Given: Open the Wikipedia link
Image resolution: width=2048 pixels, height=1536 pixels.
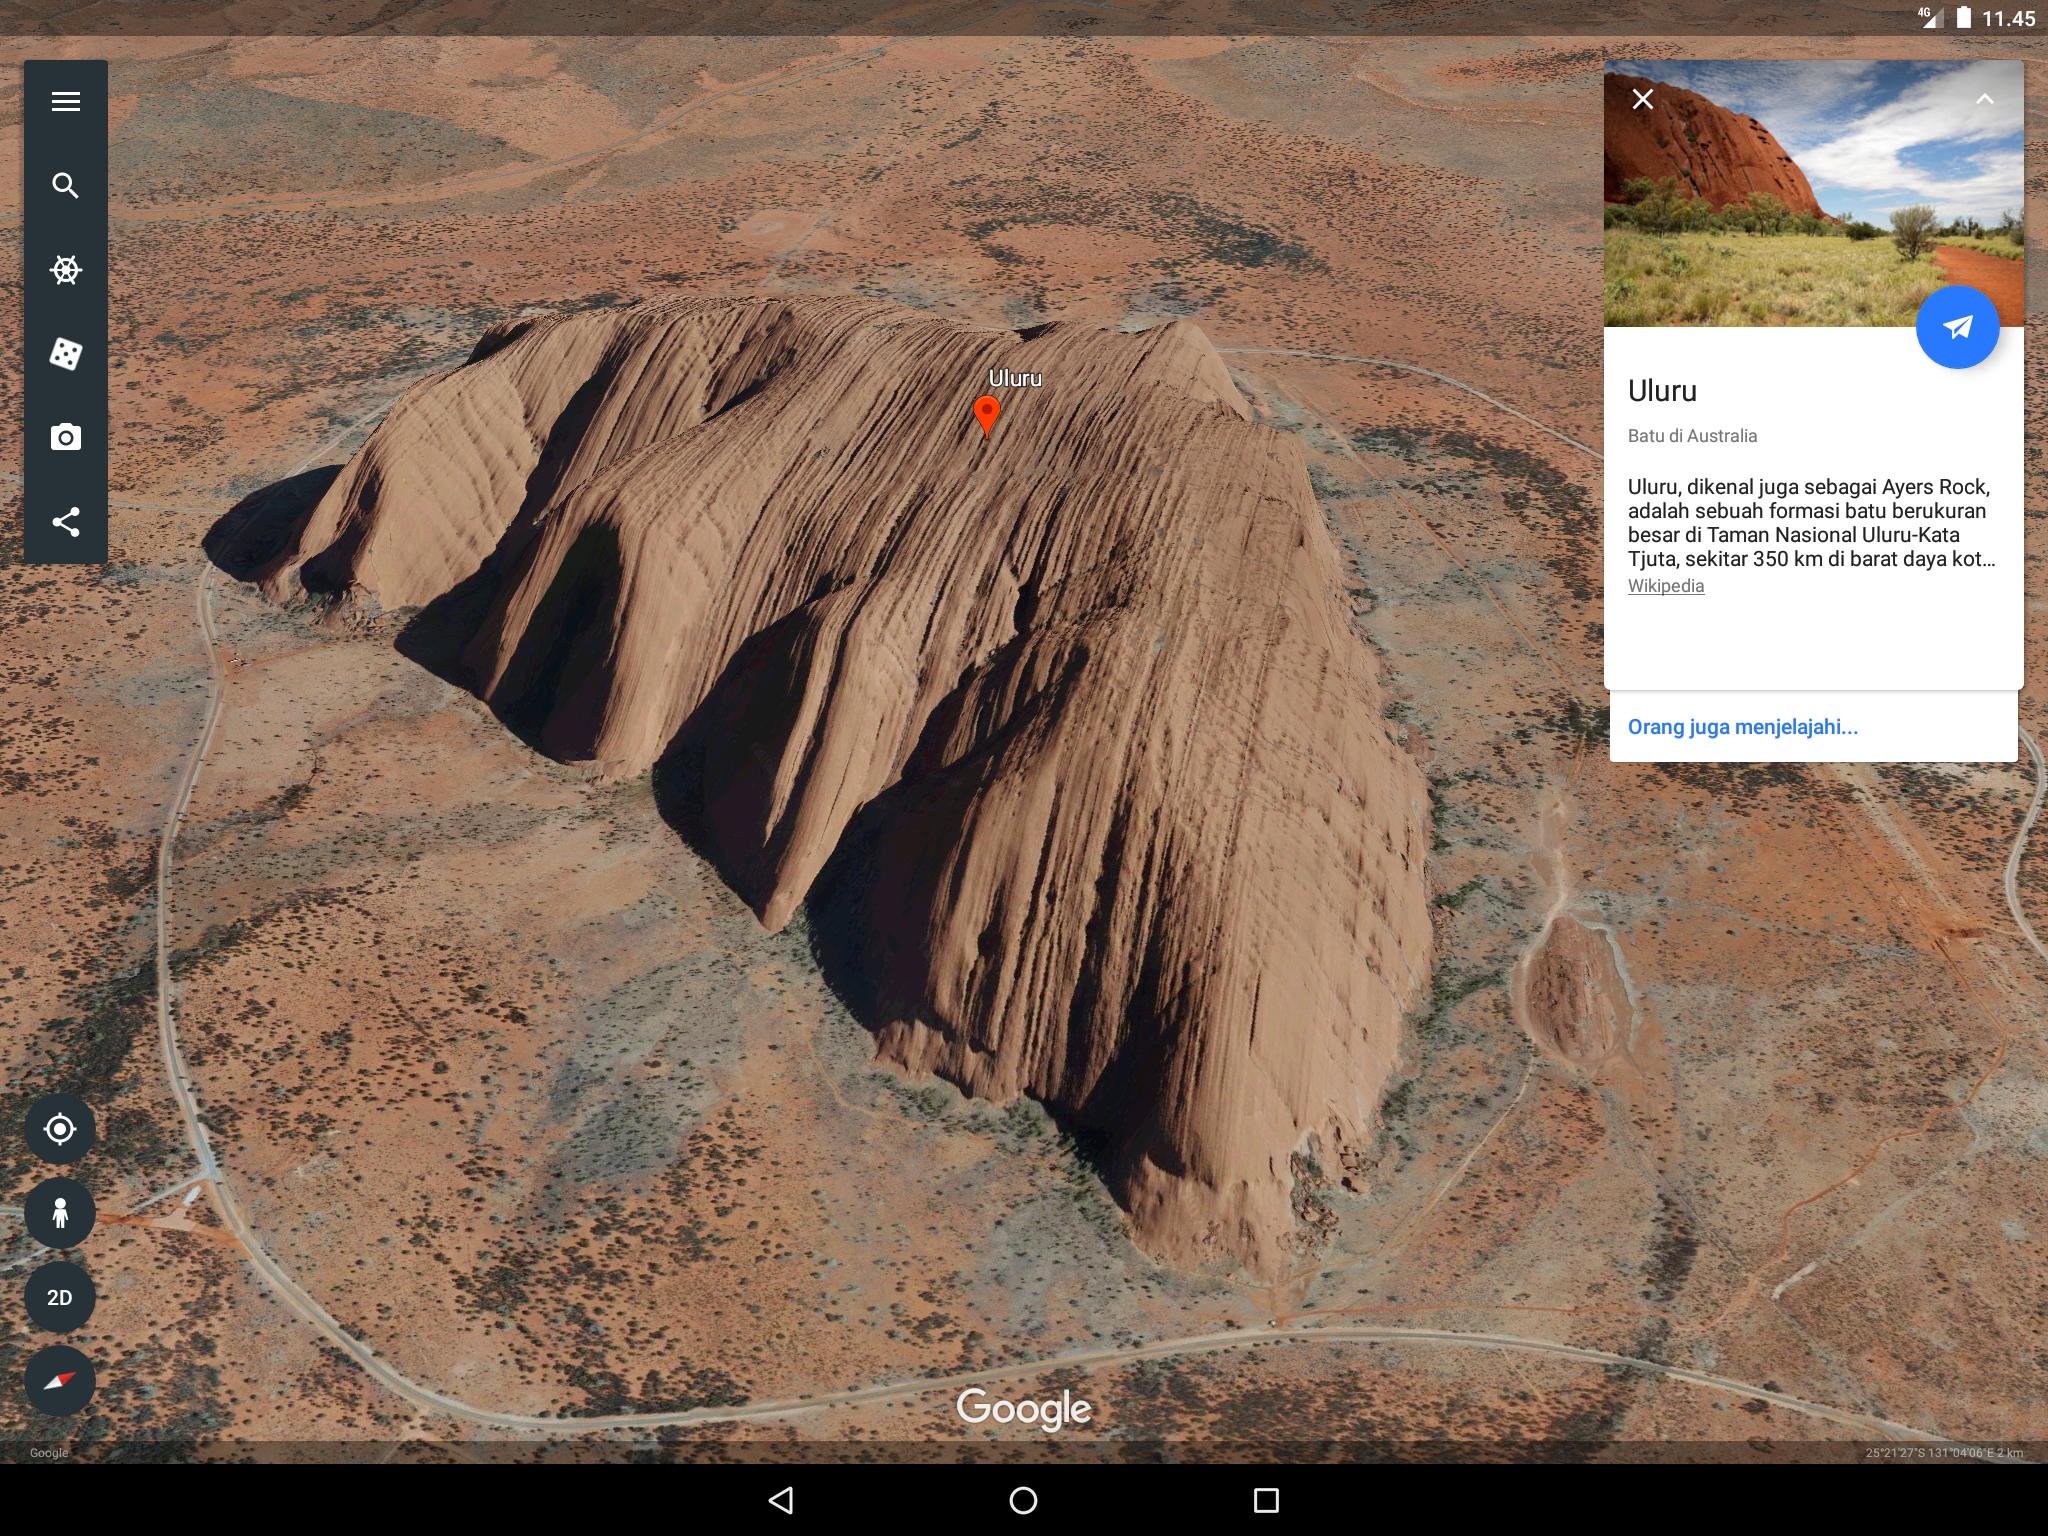Looking at the screenshot, I should [x=1666, y=586].
